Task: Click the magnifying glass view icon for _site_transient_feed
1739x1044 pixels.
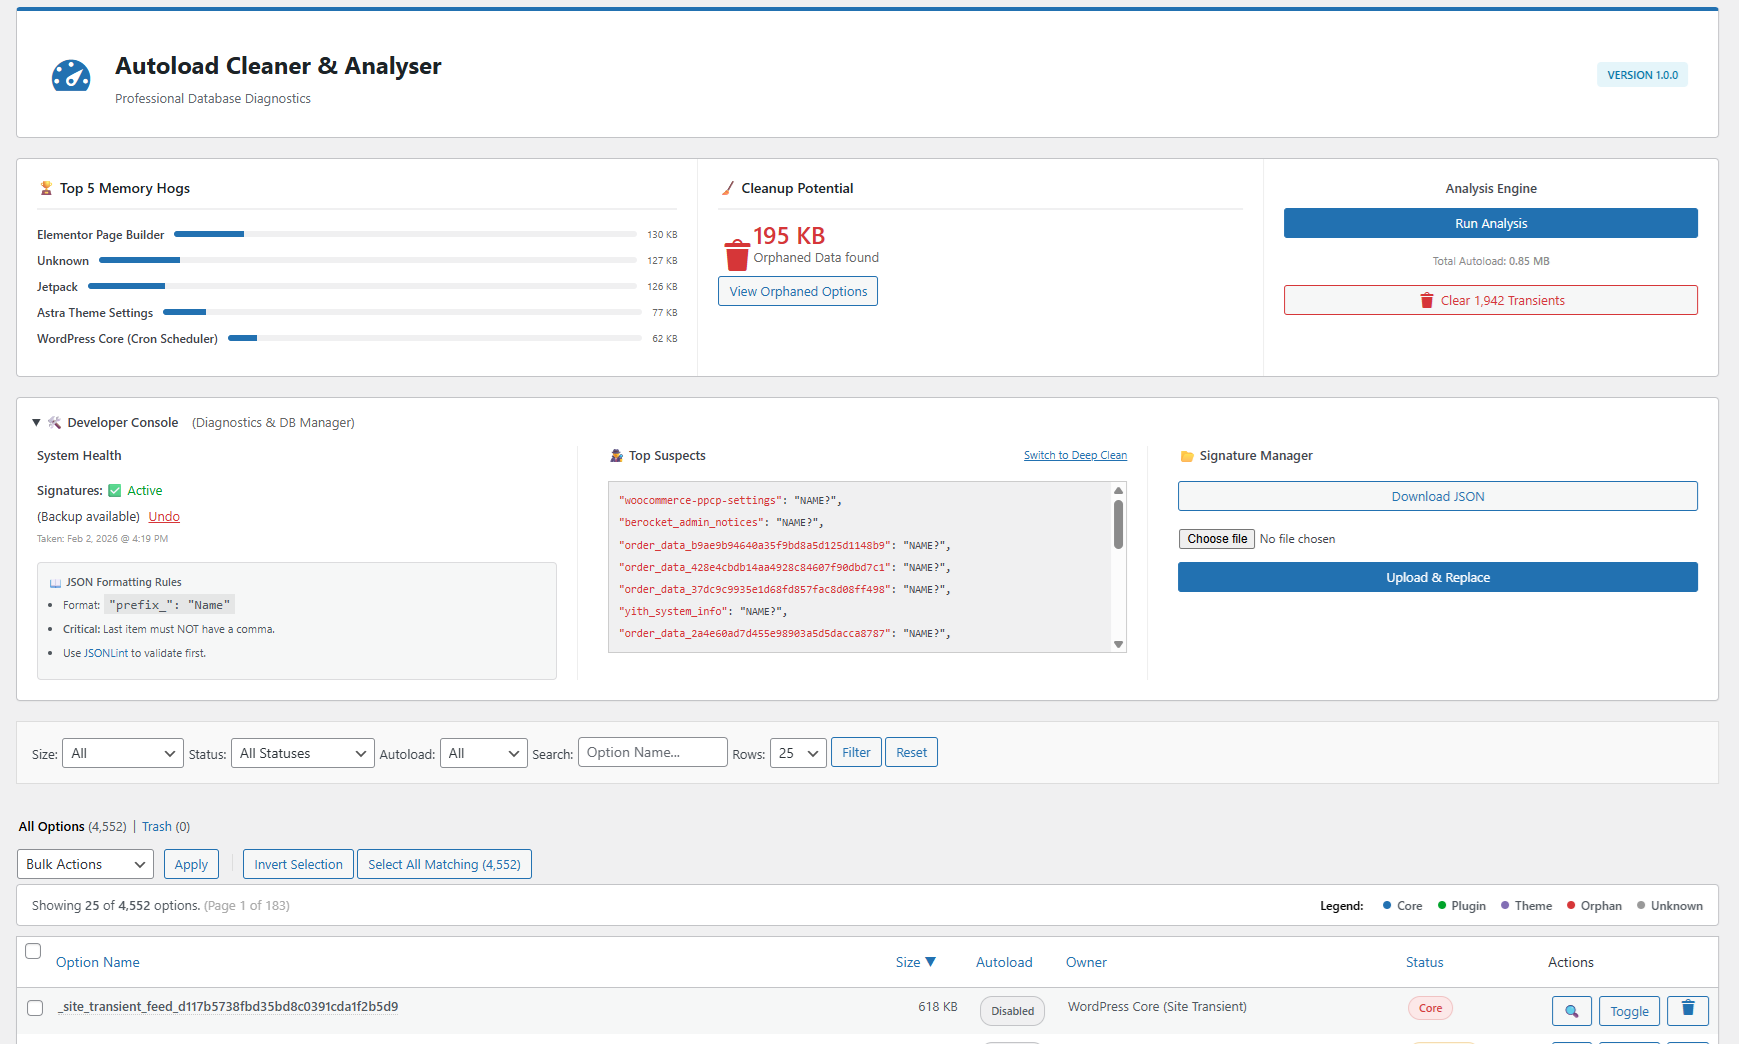Action: pos(1571,1011)
